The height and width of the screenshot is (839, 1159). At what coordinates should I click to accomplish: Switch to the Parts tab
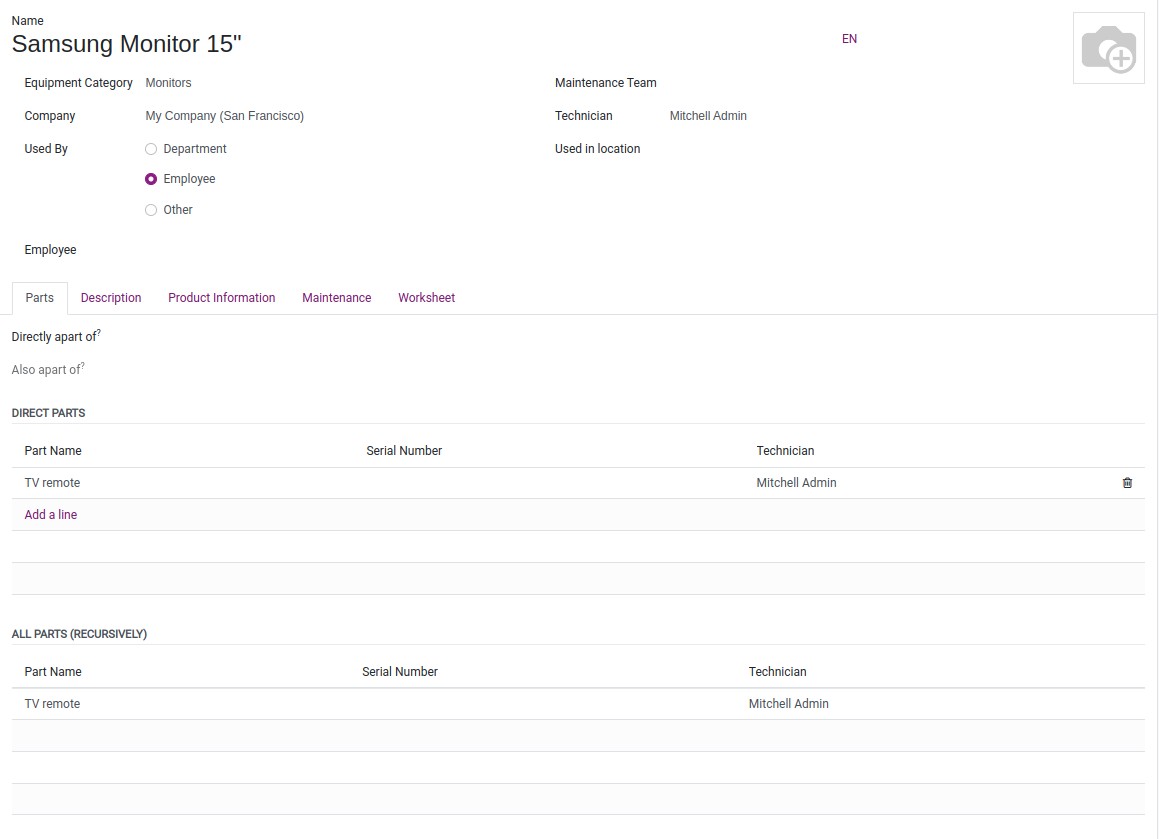40,298
